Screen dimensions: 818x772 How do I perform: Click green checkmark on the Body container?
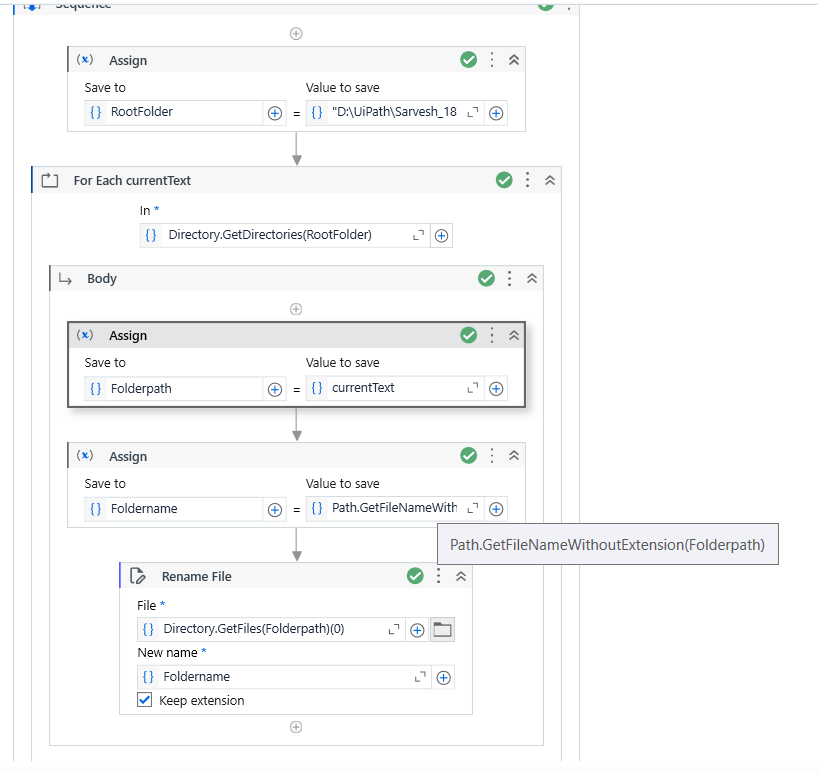(x=486, y=278)
